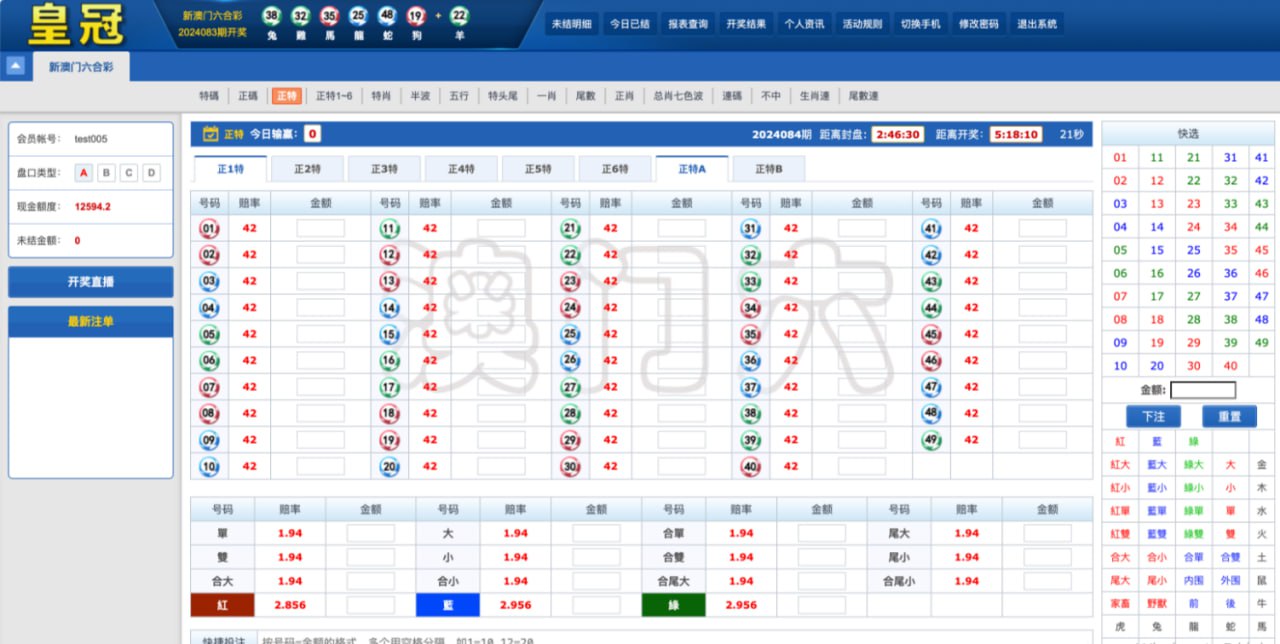Select number ball 30 in the betting grid
Screen dimensions: 1280x644
[x=571, y=465]
